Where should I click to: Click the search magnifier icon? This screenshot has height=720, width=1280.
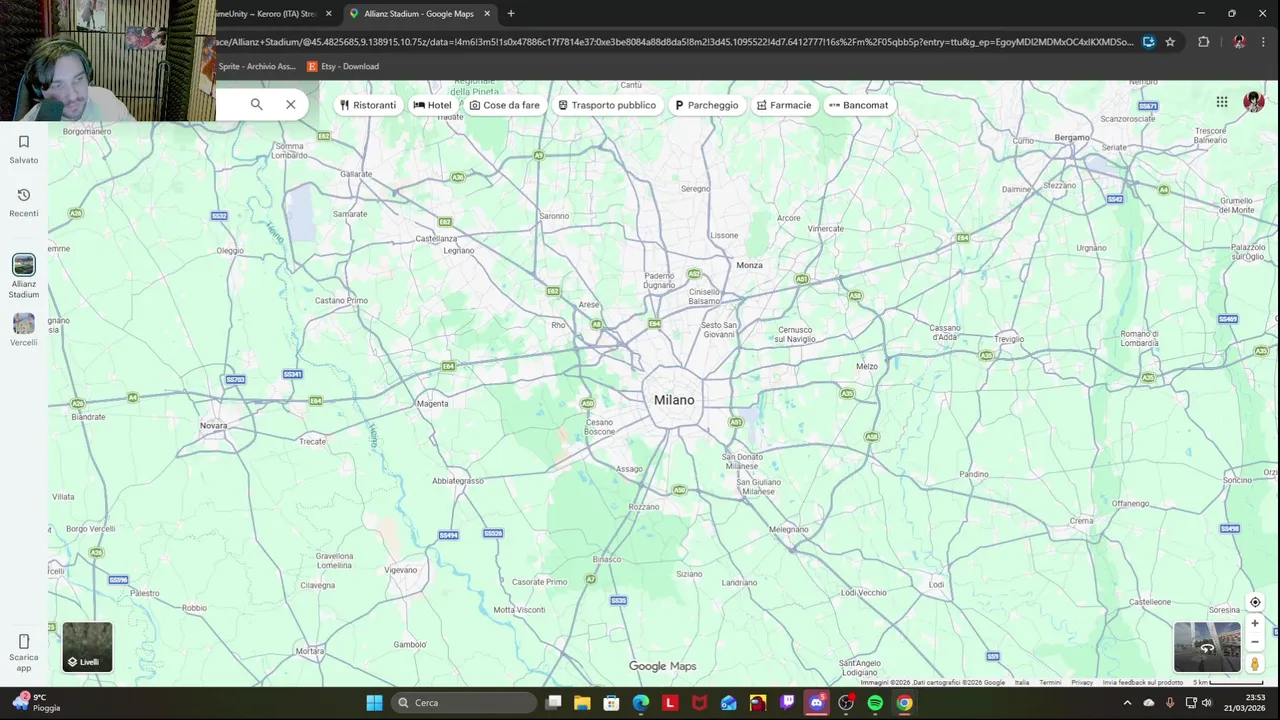[256, 104]
